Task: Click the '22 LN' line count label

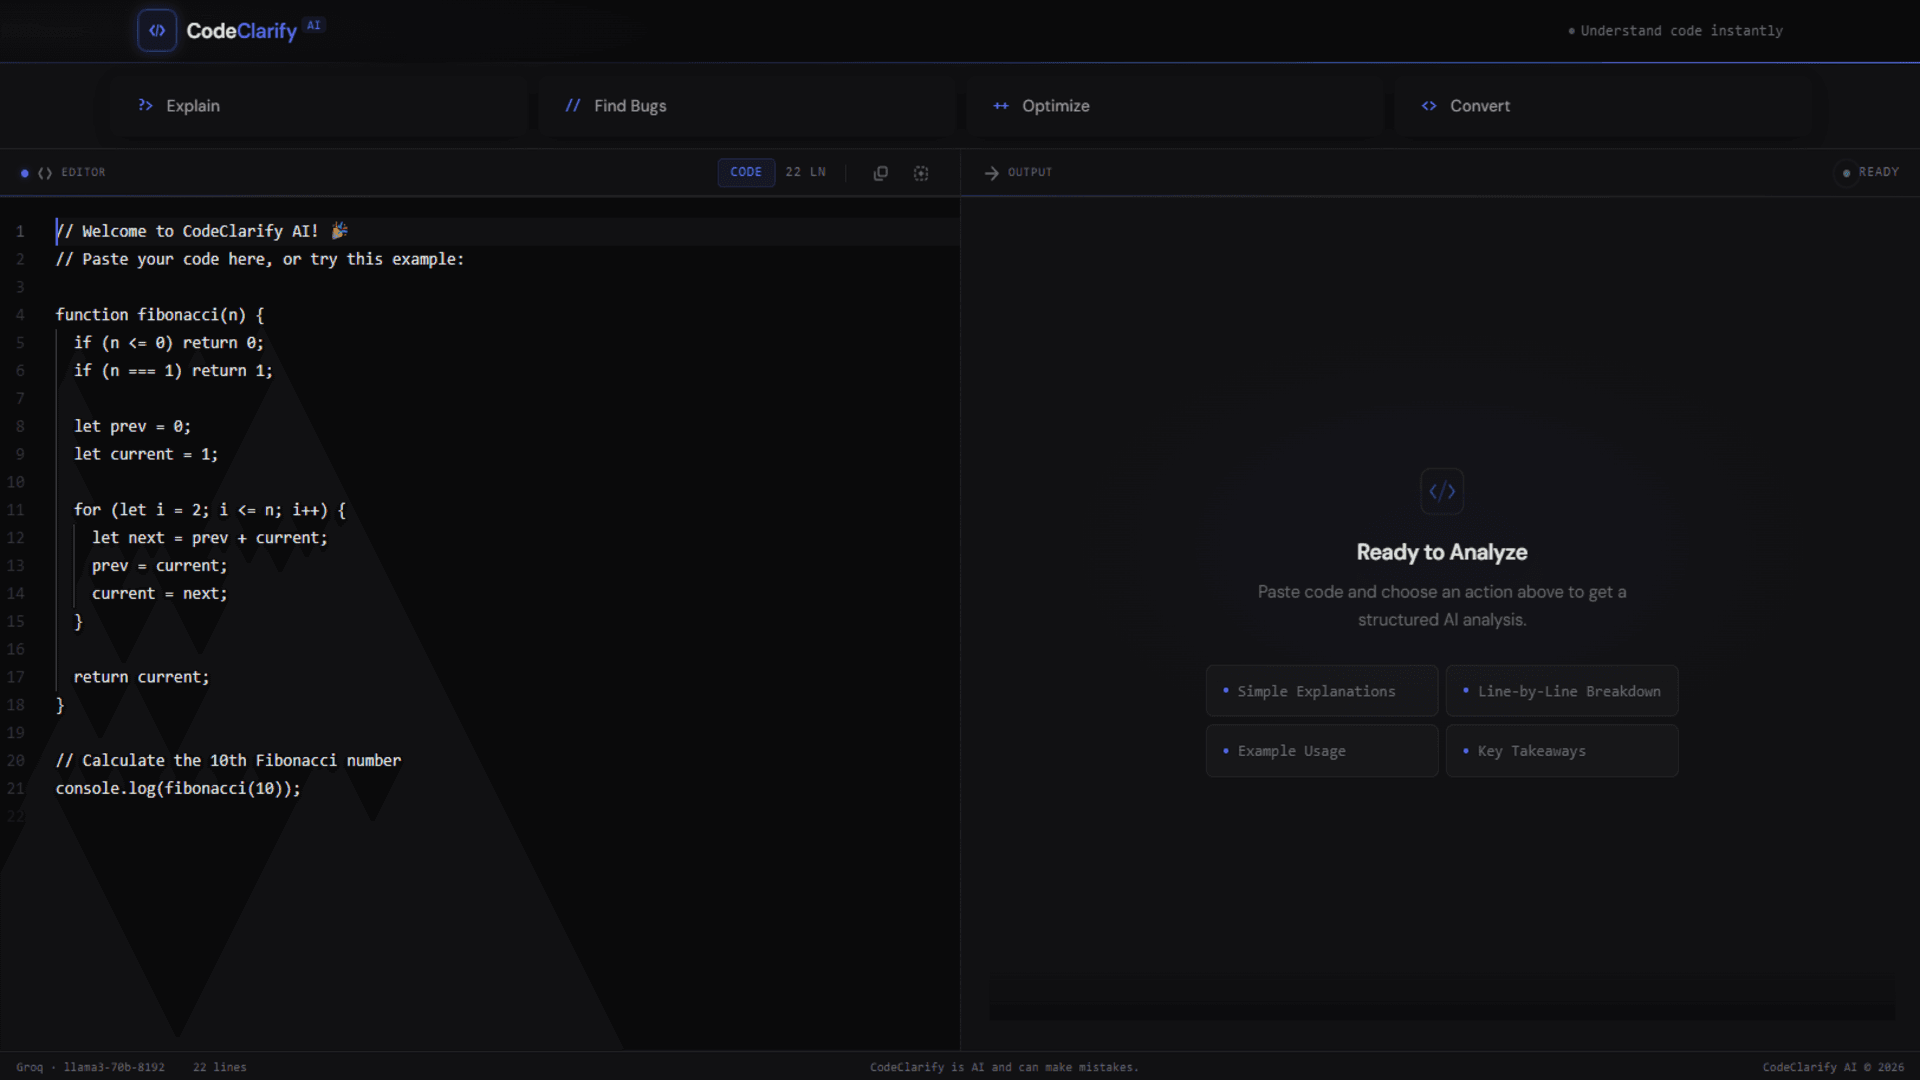Action: tap(805, 172)
